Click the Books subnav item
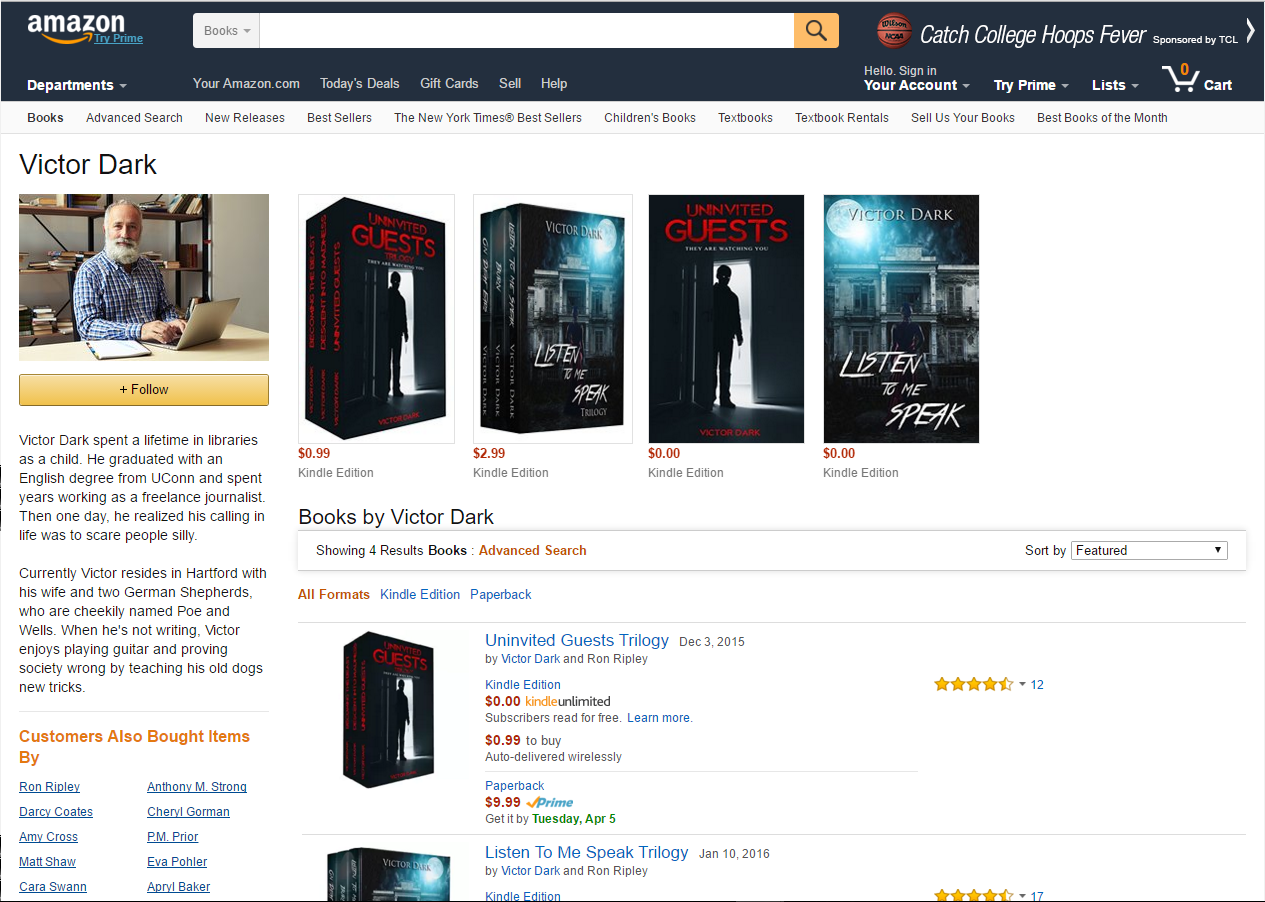 (45, 118)
